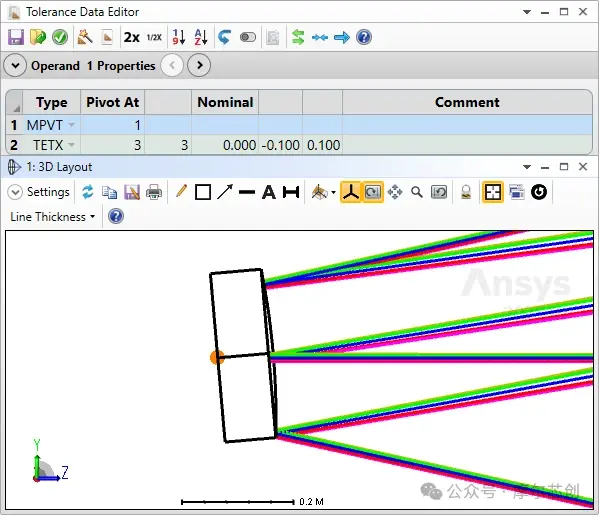Refresh the 3D Layout with blue arrows
599x515 pixels.
coord(87,192)
